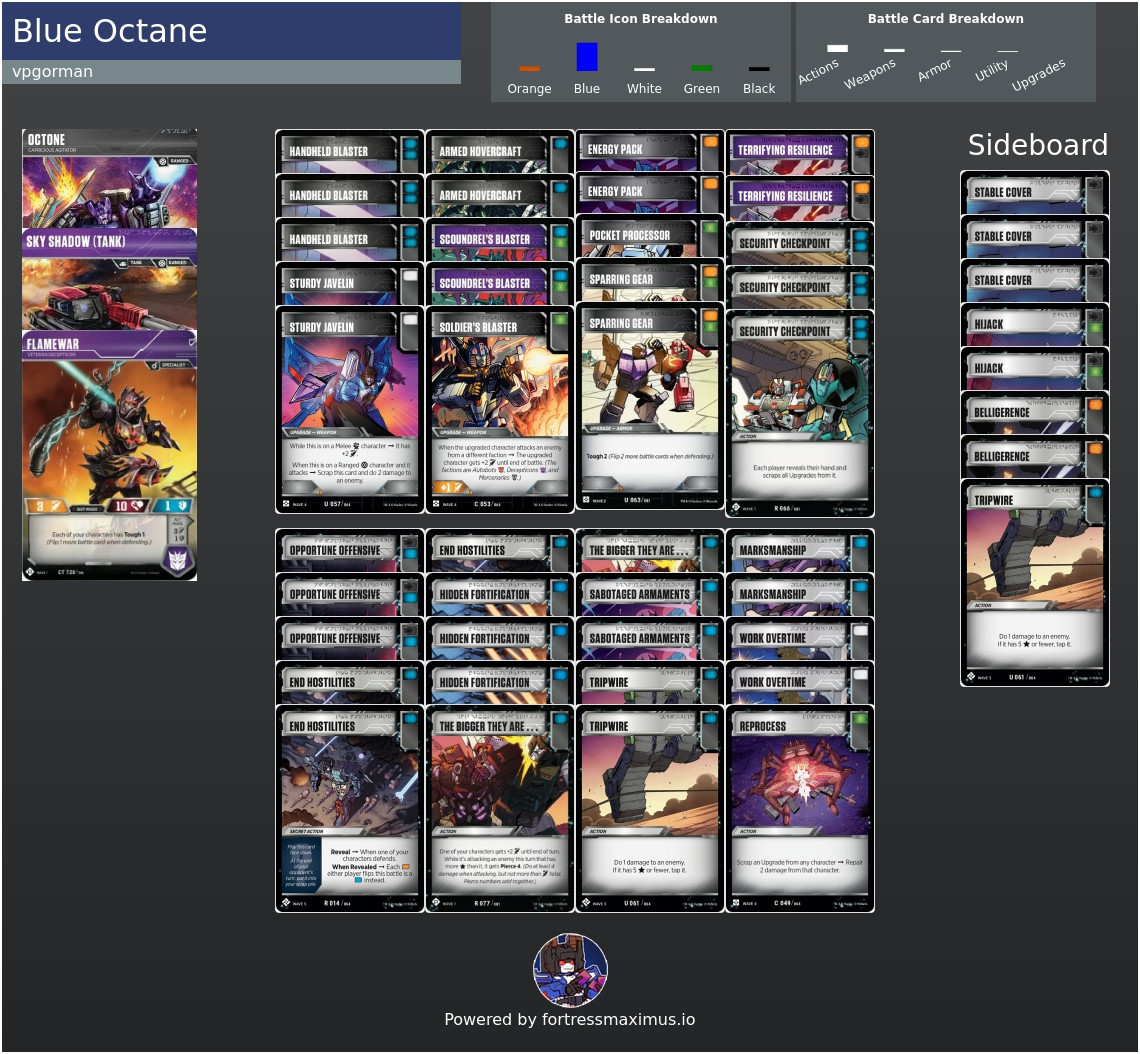Click Flamewar's 'Tough 1' ability text box
1140x1054 pixels.
click(99, 539)
